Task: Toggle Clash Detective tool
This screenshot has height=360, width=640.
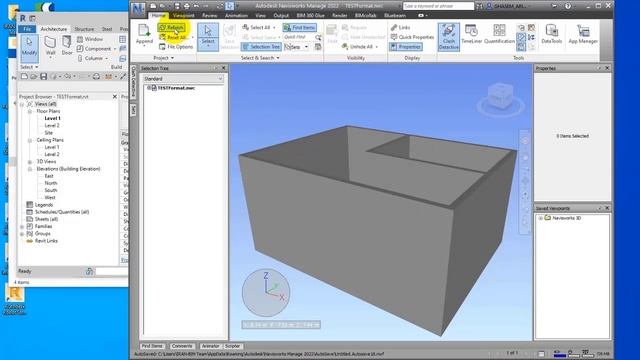Action: [x=449, y=37]
